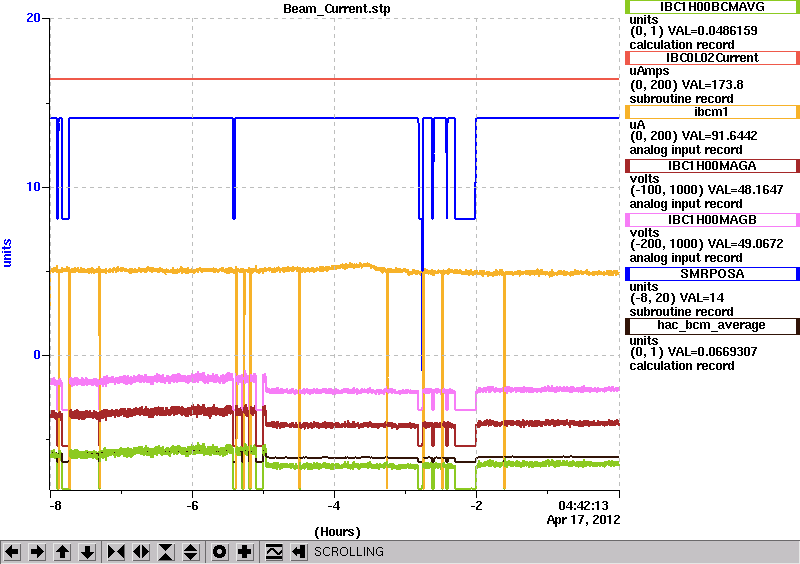The height and width of the screenshot is (564, 800).
Task: Select the IBC1H00BCMAVG legend entry
Action: coord(712,7)
